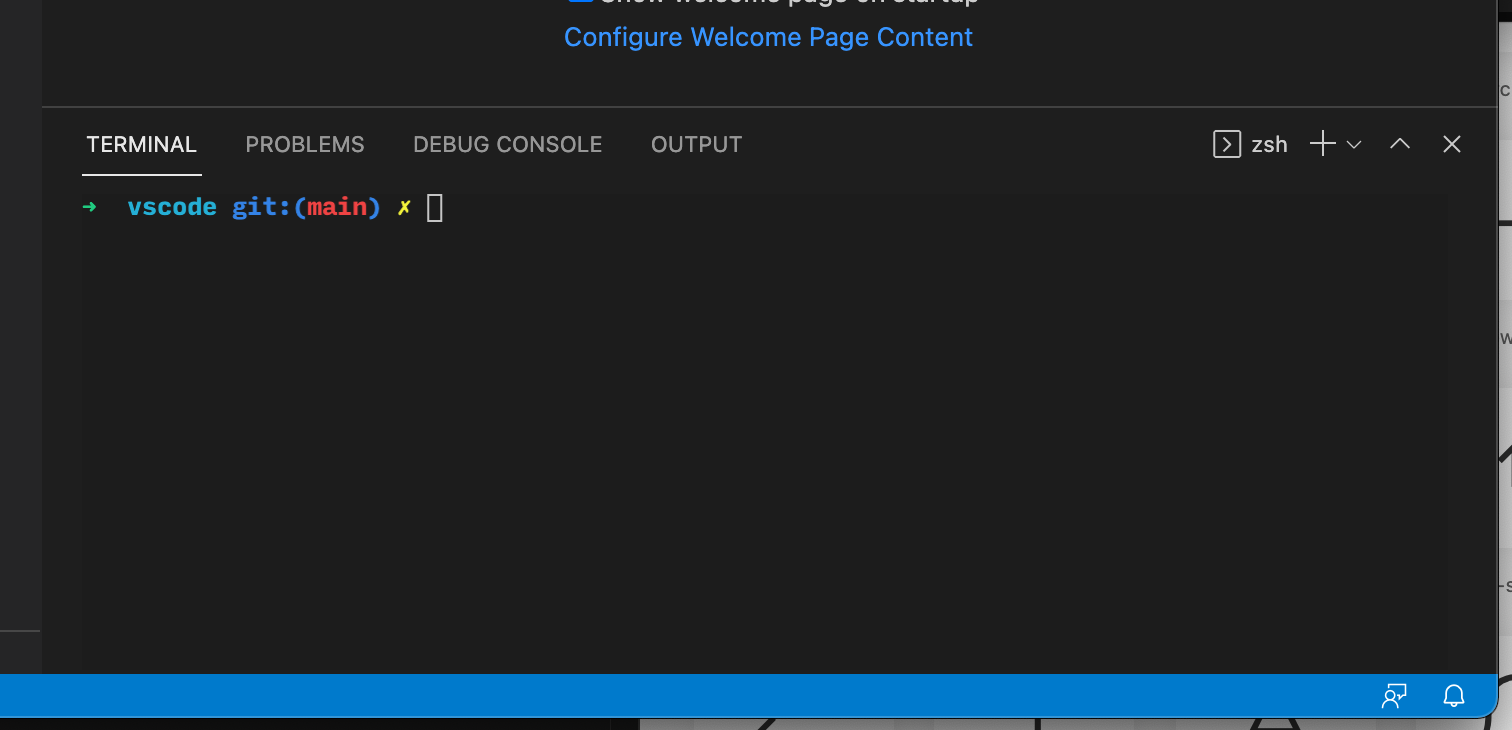This screenshot has height=730, width=1512.
Task: Select the OUTPUT panel tab
Action: click(696, 144)
